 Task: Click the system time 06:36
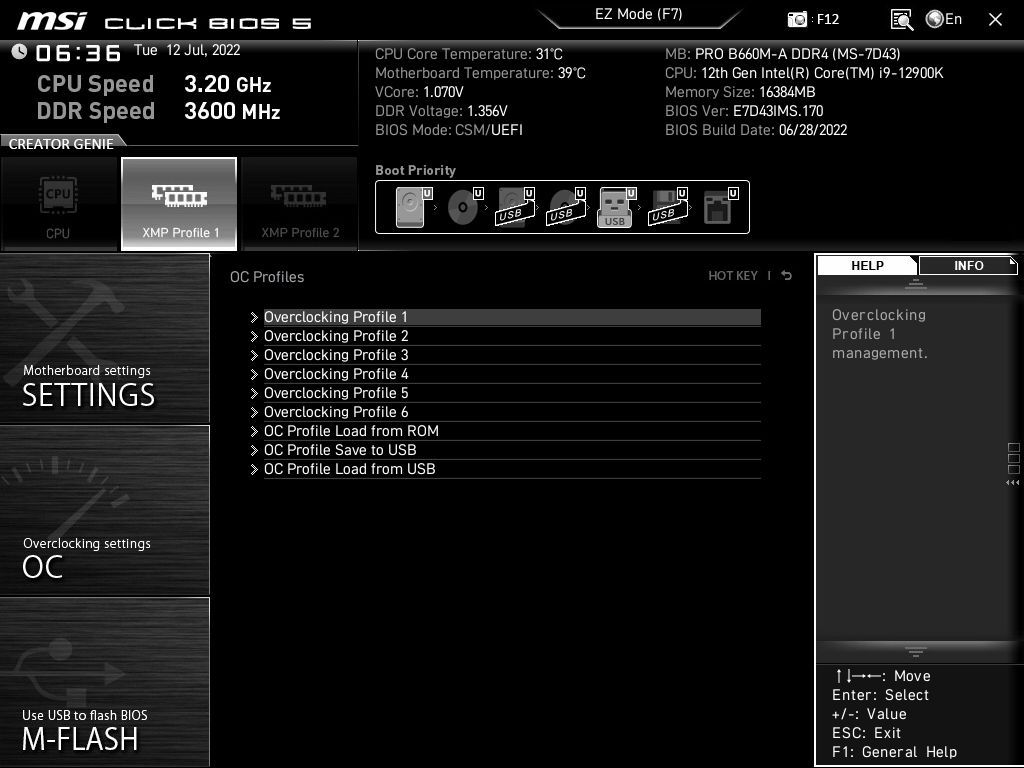78,53
